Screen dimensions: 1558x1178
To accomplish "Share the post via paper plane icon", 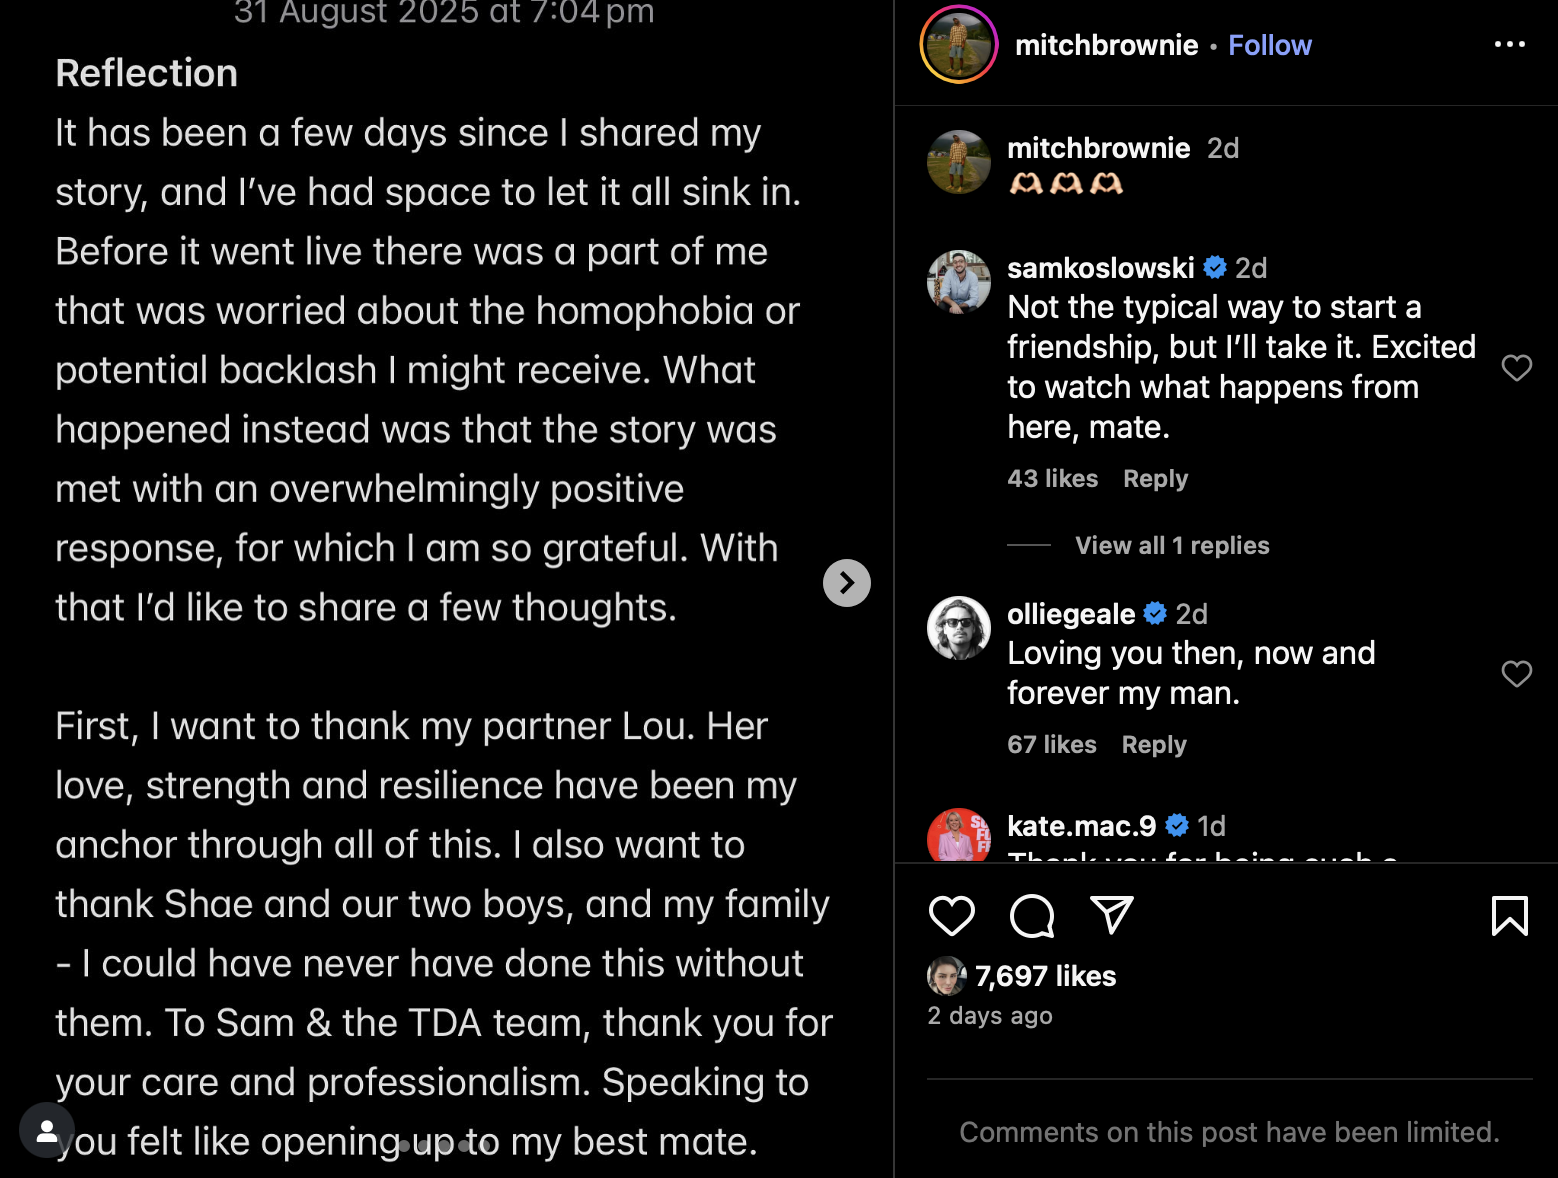I will (1111, 914).
